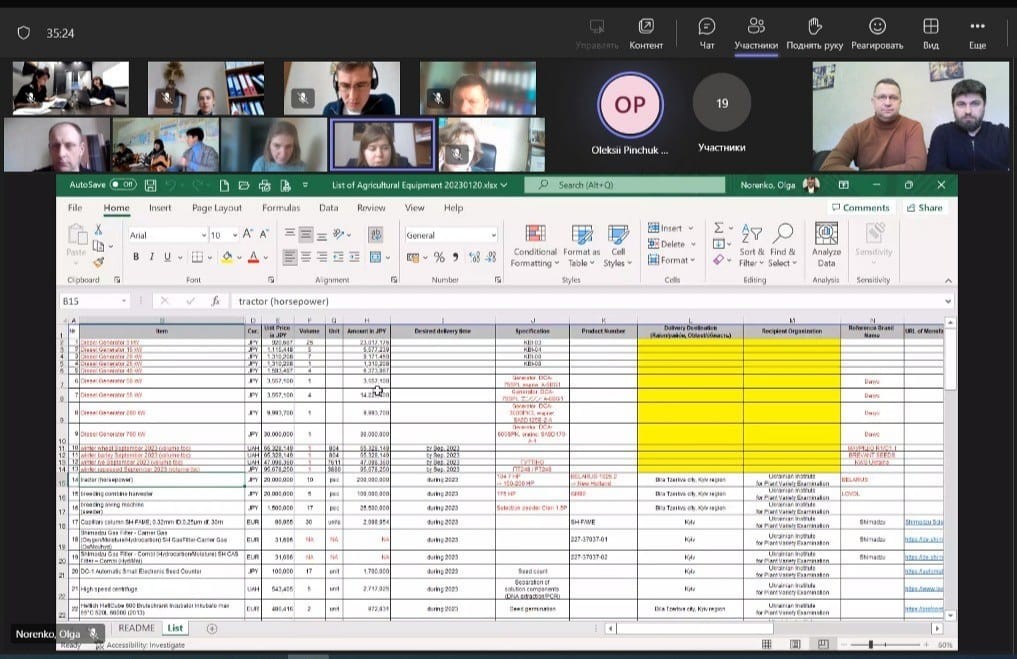The width and height of the screenshot is (1017, 659).
Task: Toggle Italic formatting in Font group
Action: click(149, 258)
